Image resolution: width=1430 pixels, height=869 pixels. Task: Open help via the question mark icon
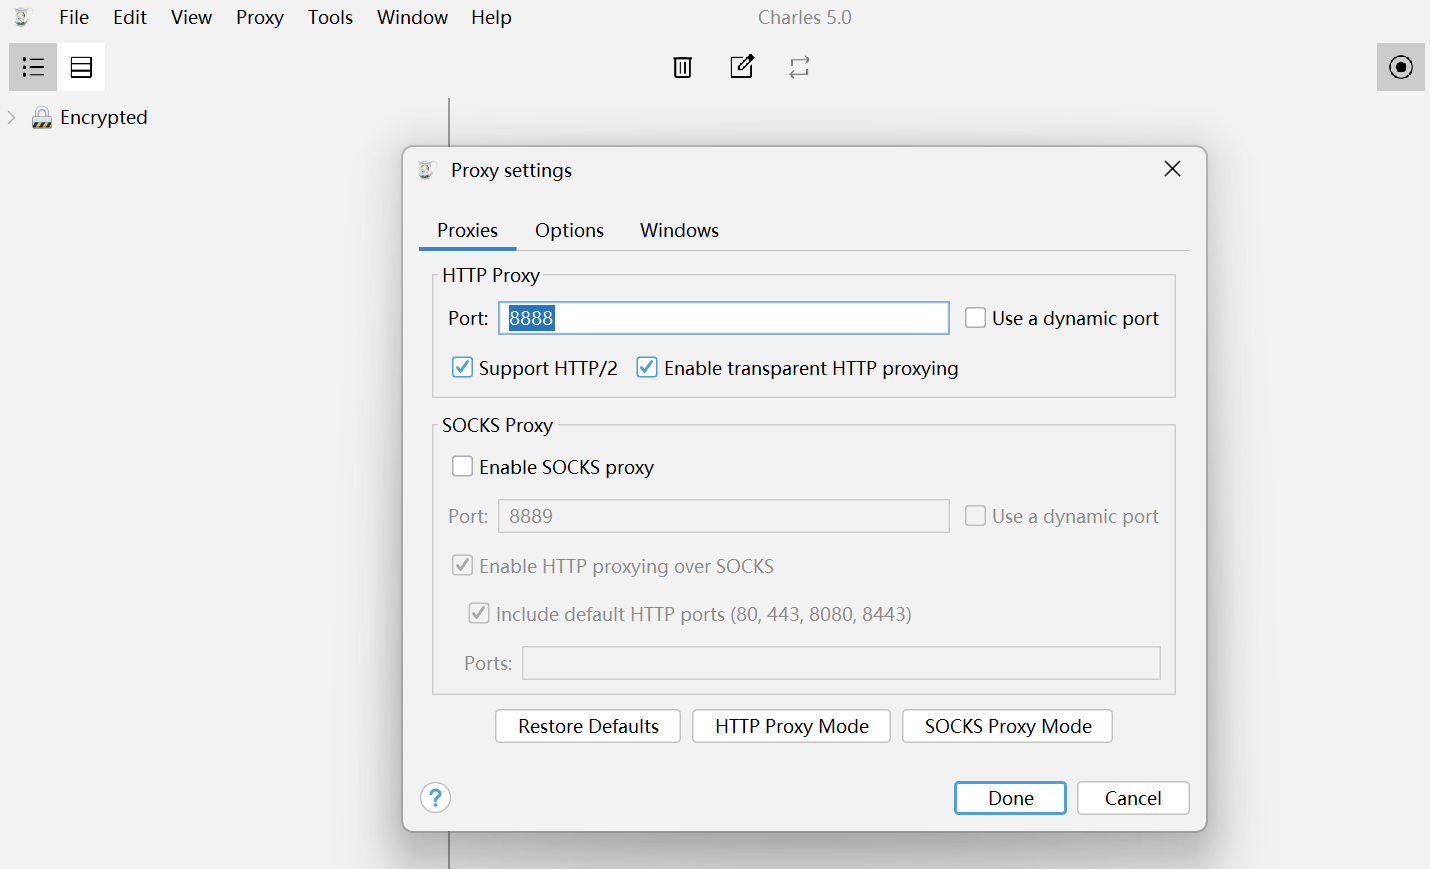tap(436, 798)
